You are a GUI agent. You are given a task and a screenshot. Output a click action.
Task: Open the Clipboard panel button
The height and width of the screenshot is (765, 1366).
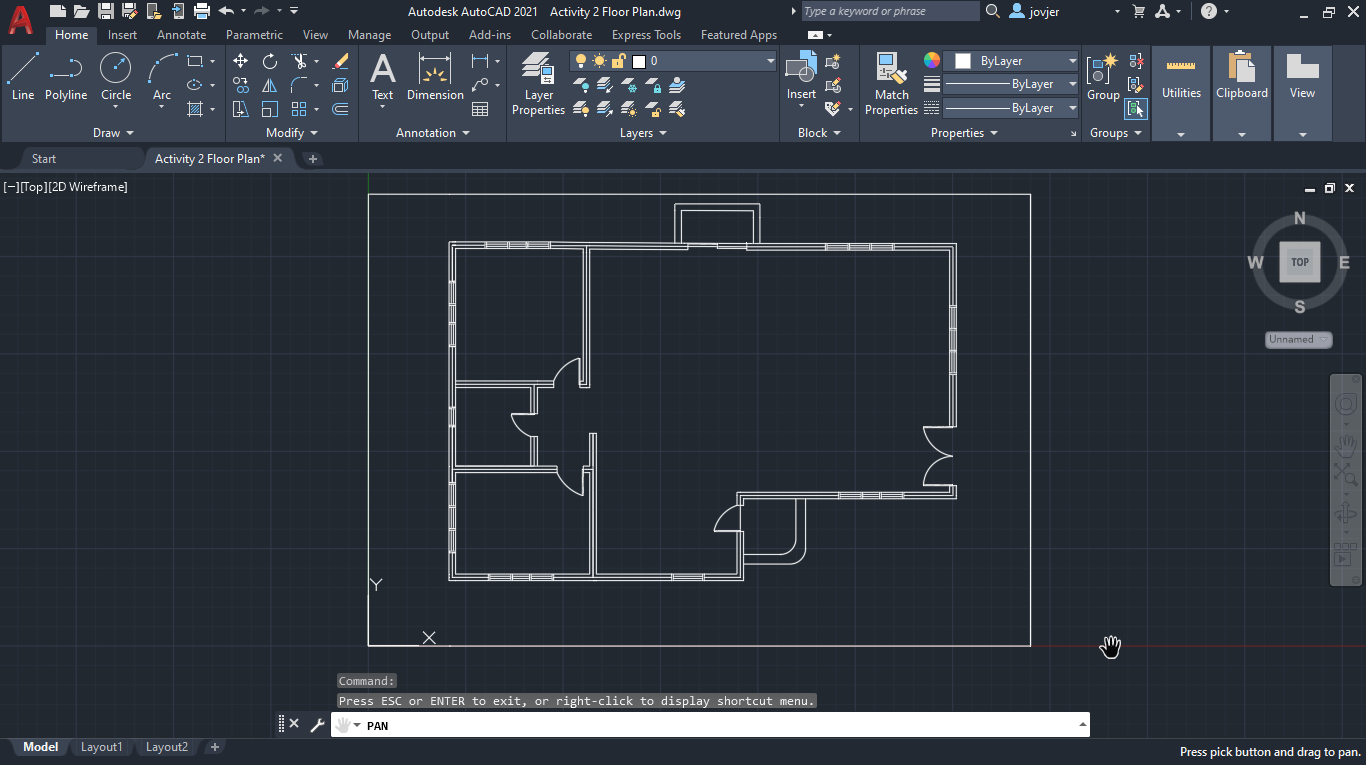pos(1242,93)
